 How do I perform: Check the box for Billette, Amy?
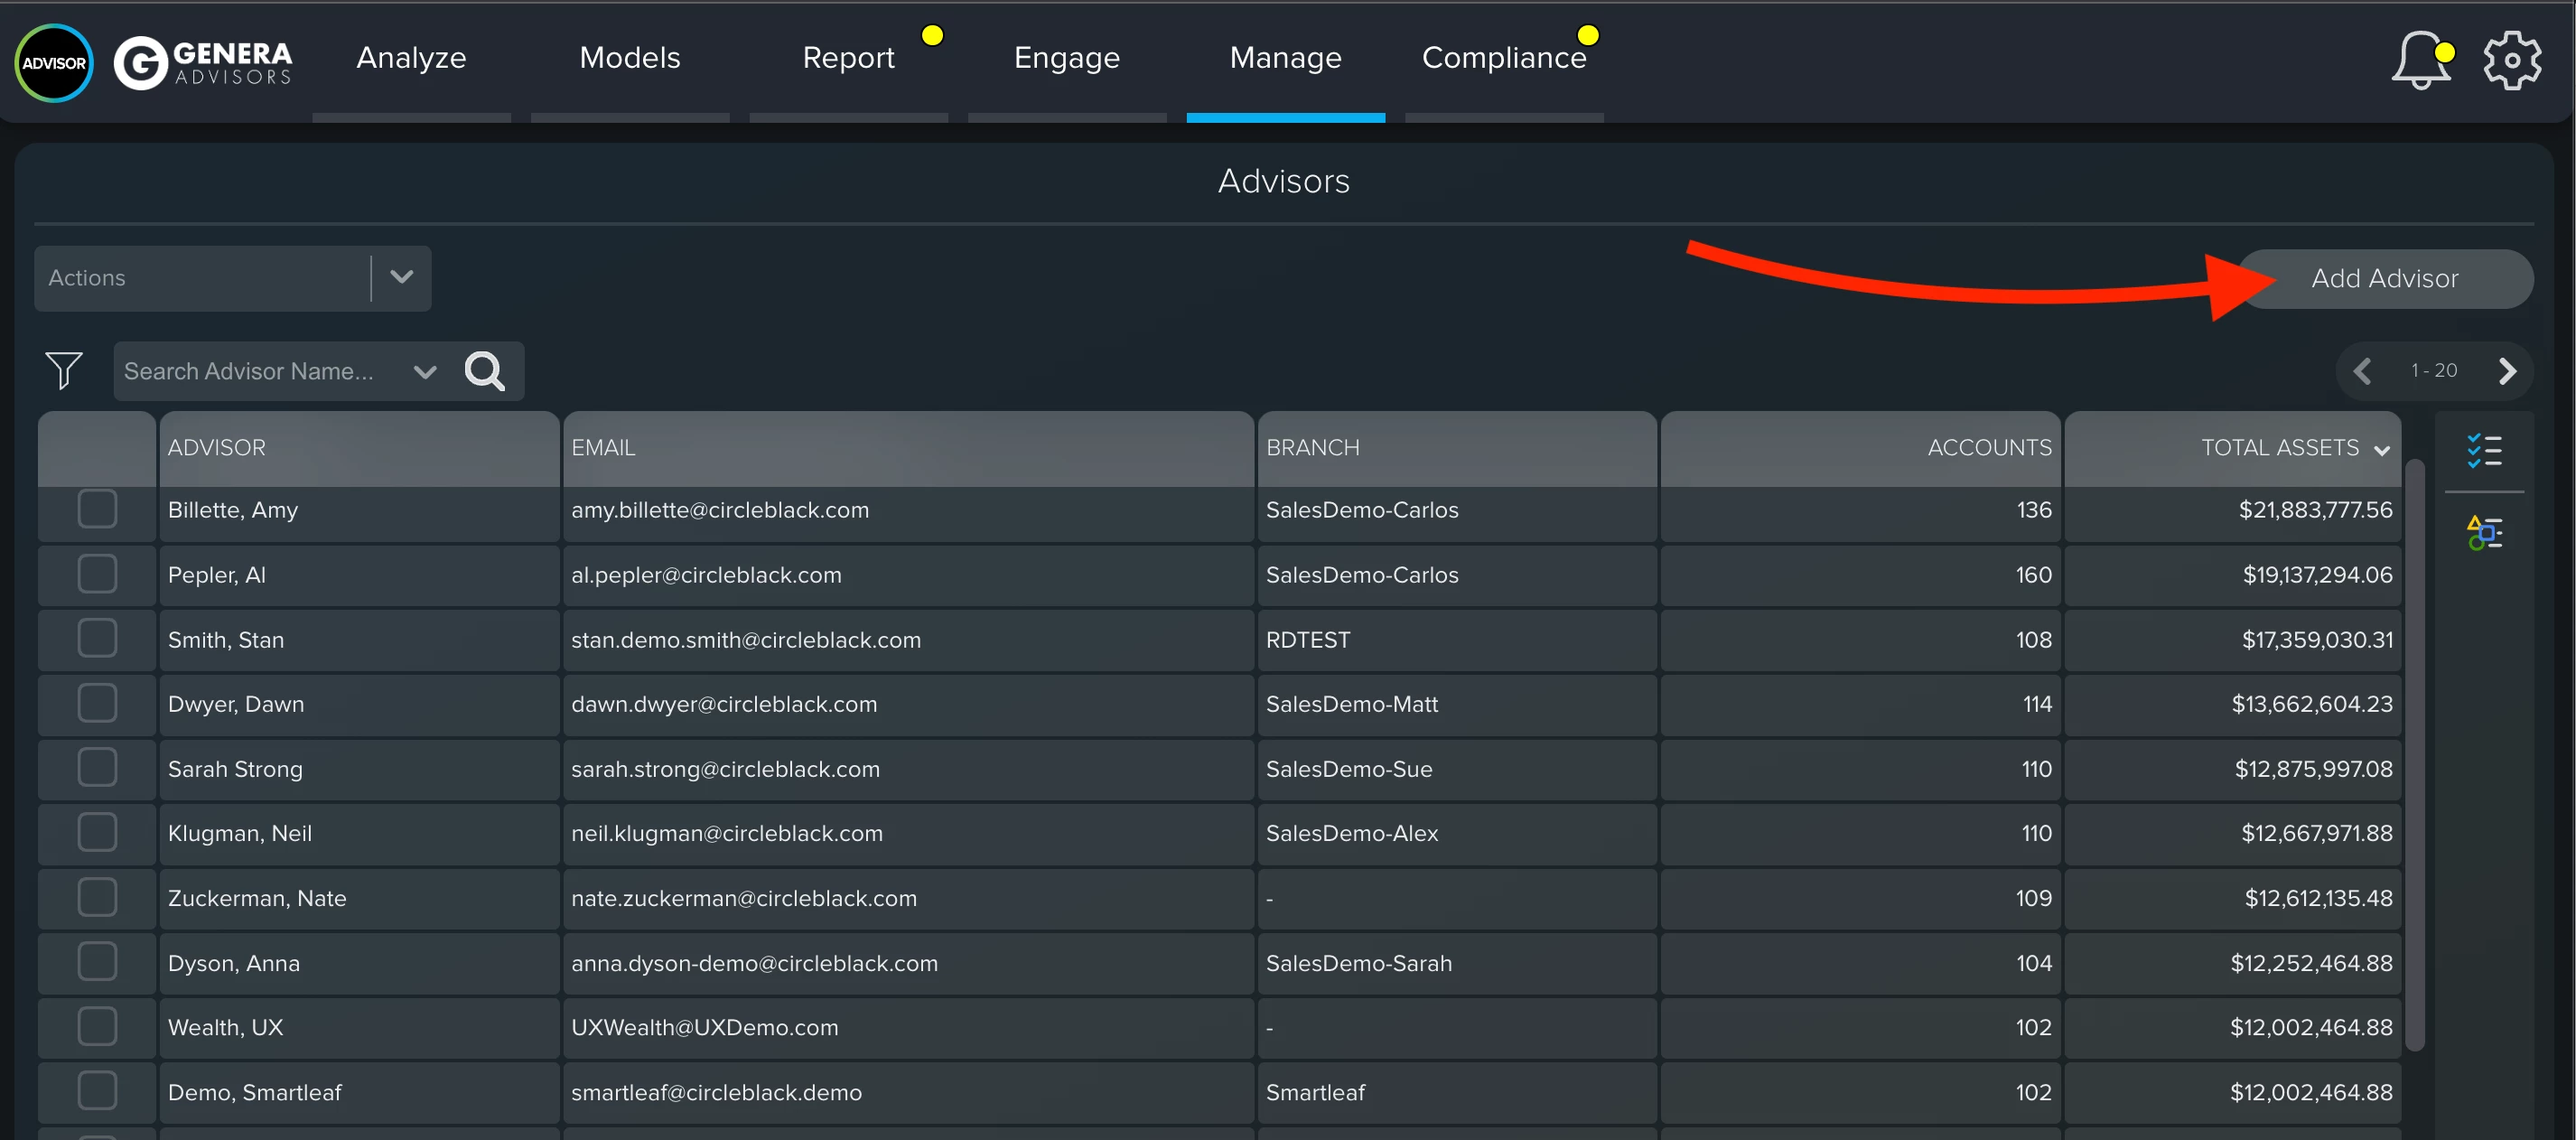coord(97,509)
